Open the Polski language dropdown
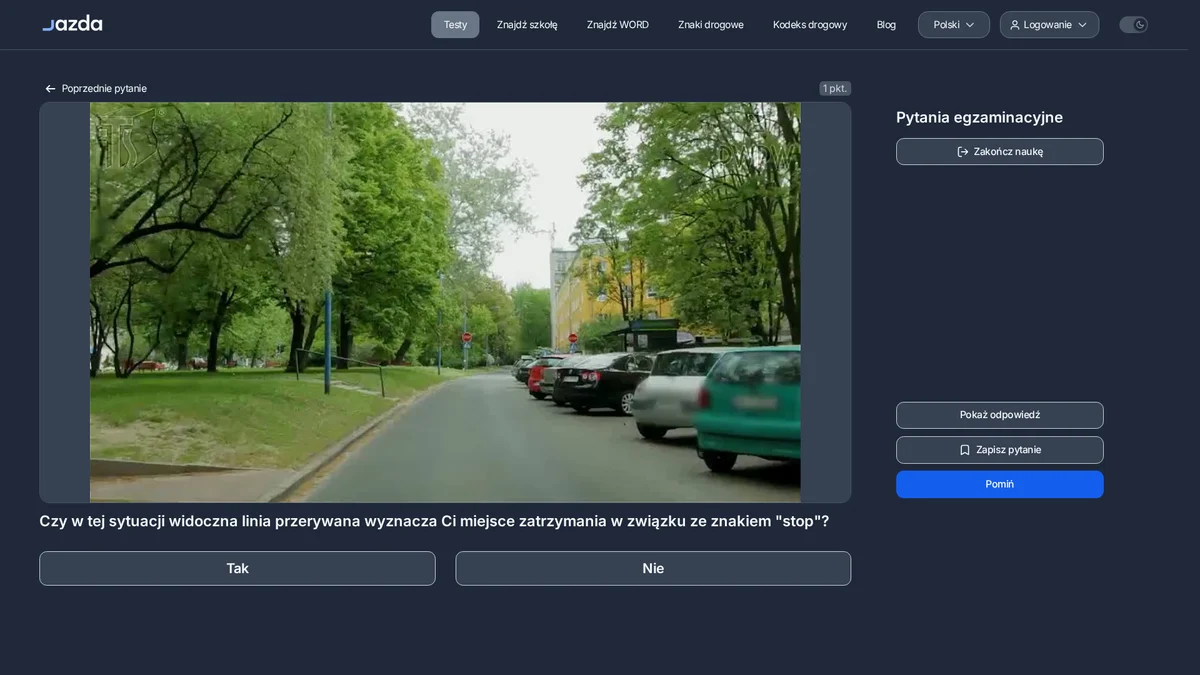 click(x=954, y=25)
